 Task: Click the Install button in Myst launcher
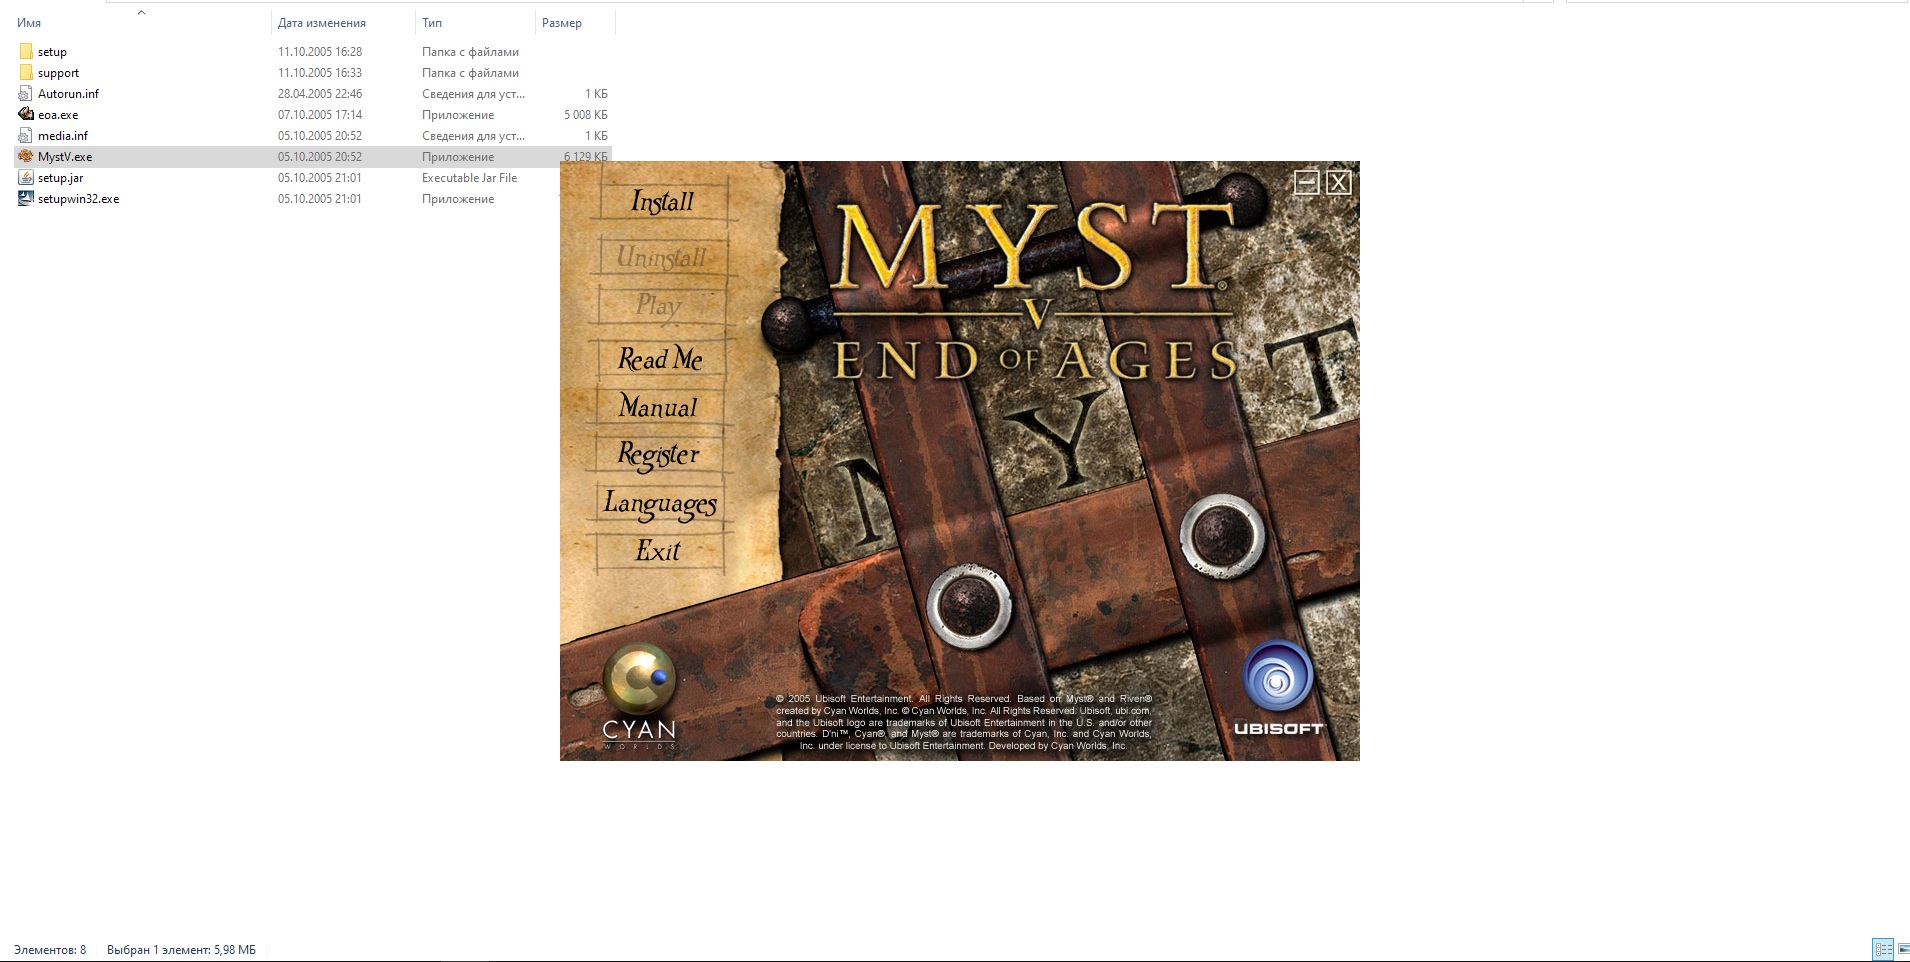(x=661, y=201)
